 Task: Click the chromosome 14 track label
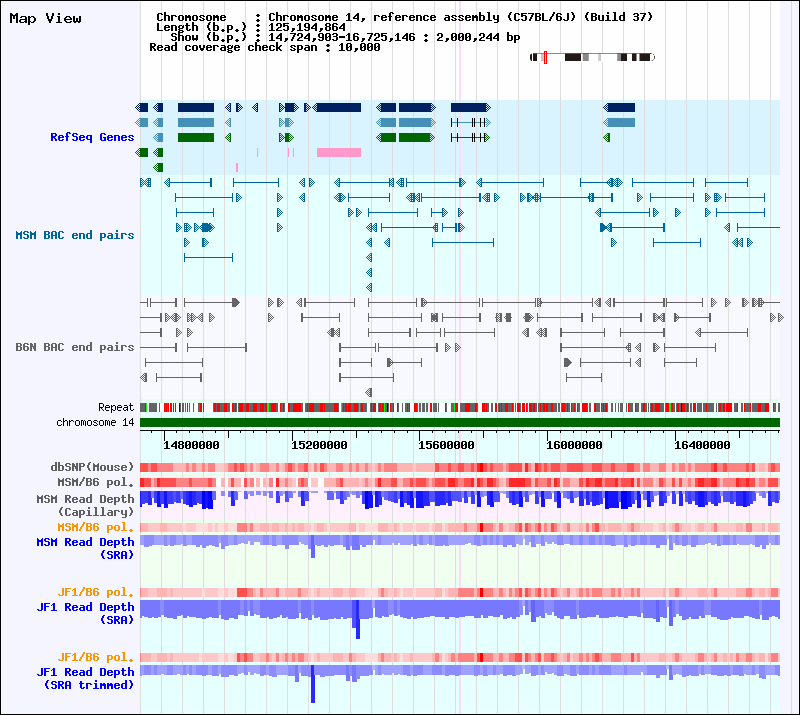click(95, 423)
